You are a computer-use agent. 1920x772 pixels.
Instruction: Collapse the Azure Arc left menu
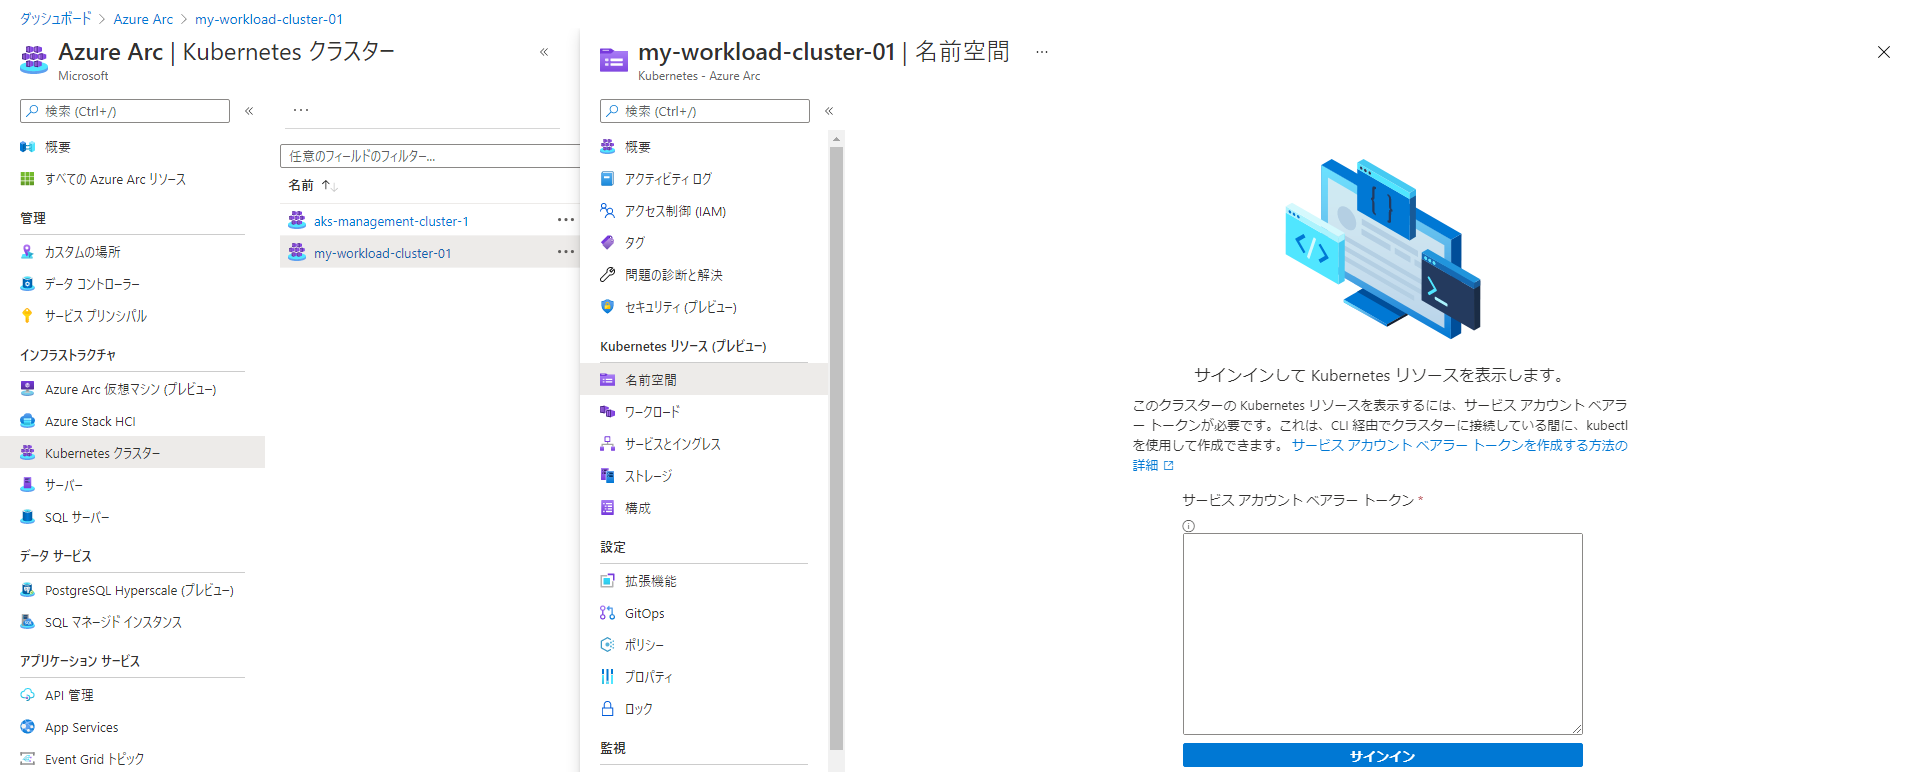pos(249,111)
